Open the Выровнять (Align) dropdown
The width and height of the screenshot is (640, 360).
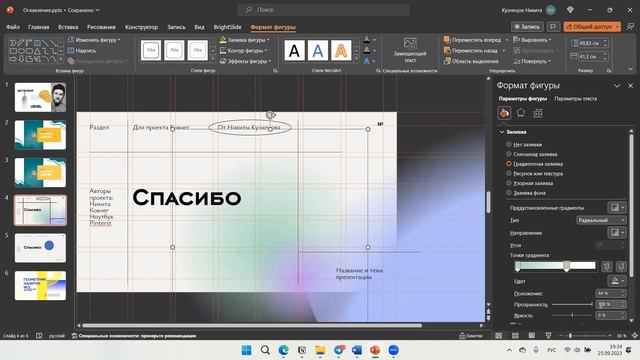point(532,40)
